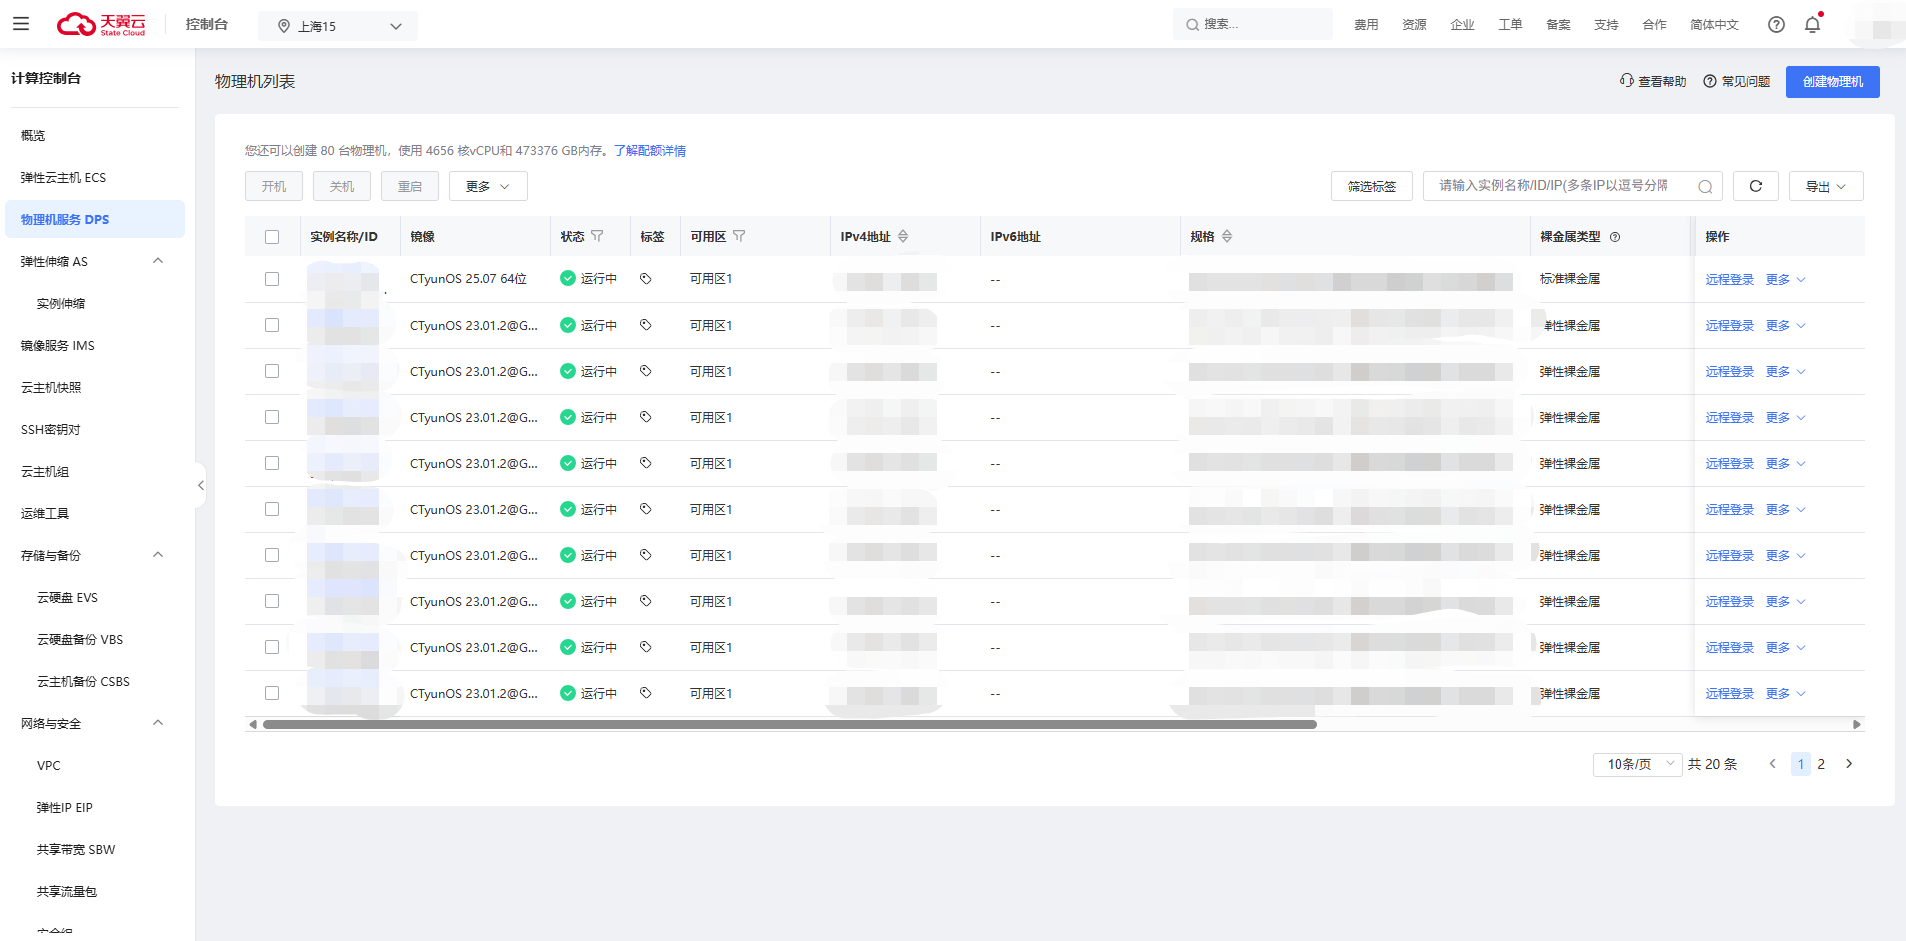
Task: Toggle the select-all checkbox in table header
Action: [x=272, y=237]
